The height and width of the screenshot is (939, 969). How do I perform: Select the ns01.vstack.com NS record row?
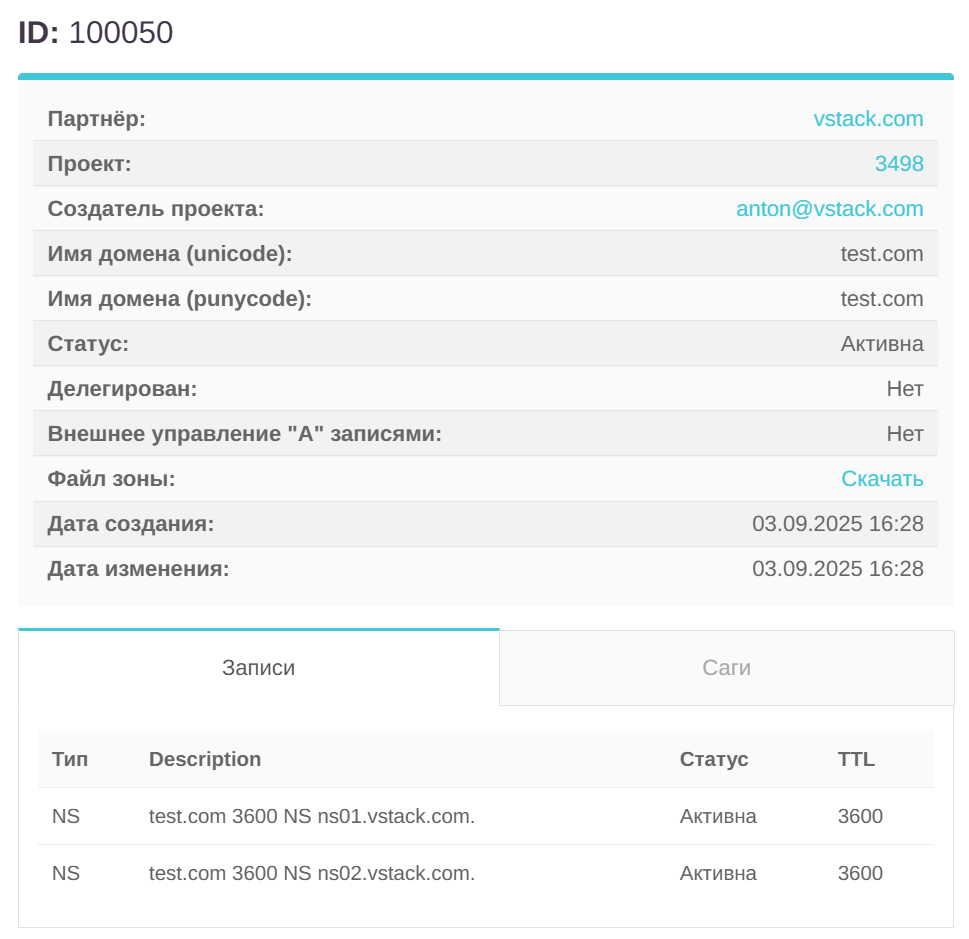click(312, 816)
